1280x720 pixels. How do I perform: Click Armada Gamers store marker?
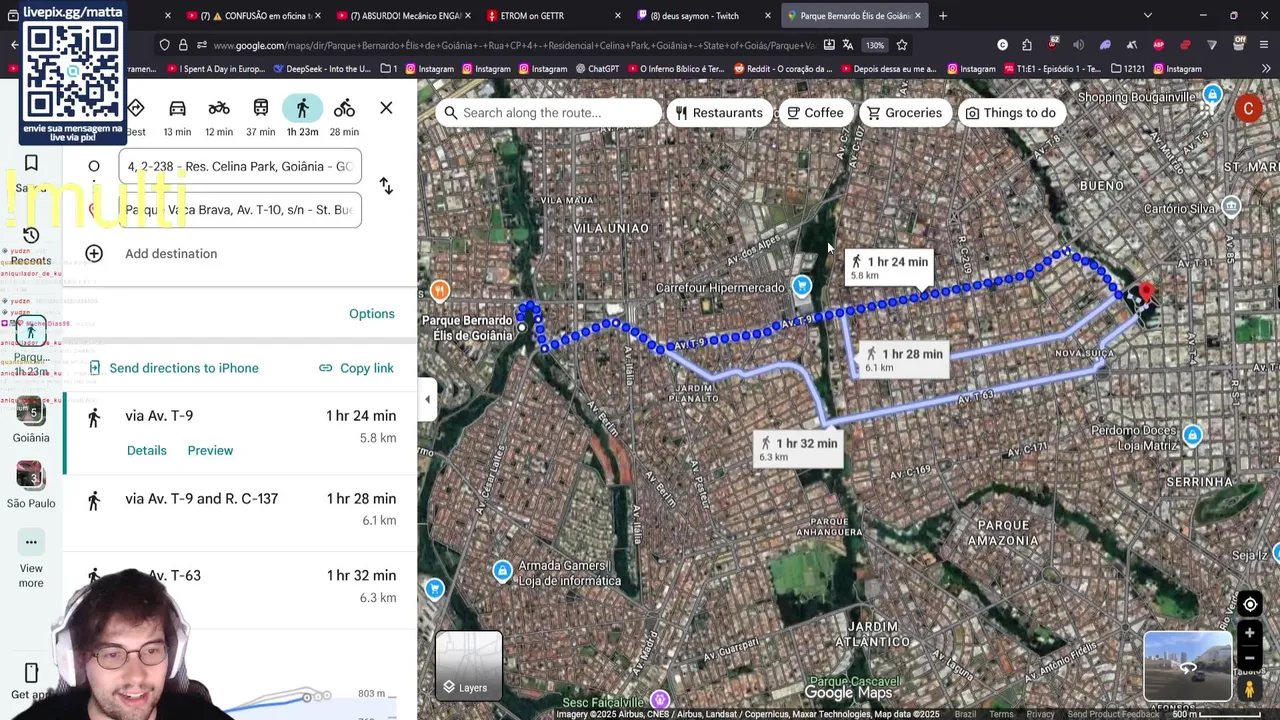[x=502, y=571]
